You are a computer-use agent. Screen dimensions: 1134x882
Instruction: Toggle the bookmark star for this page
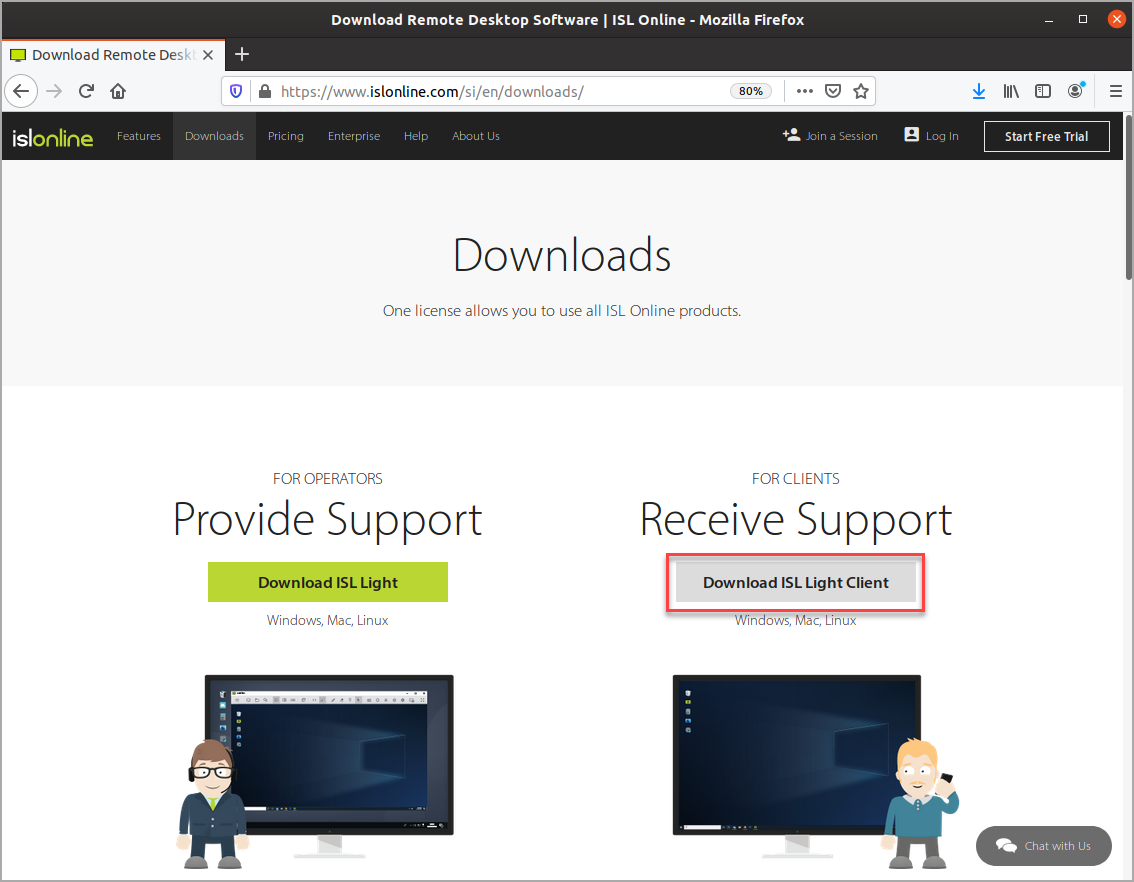click(861, 91)
